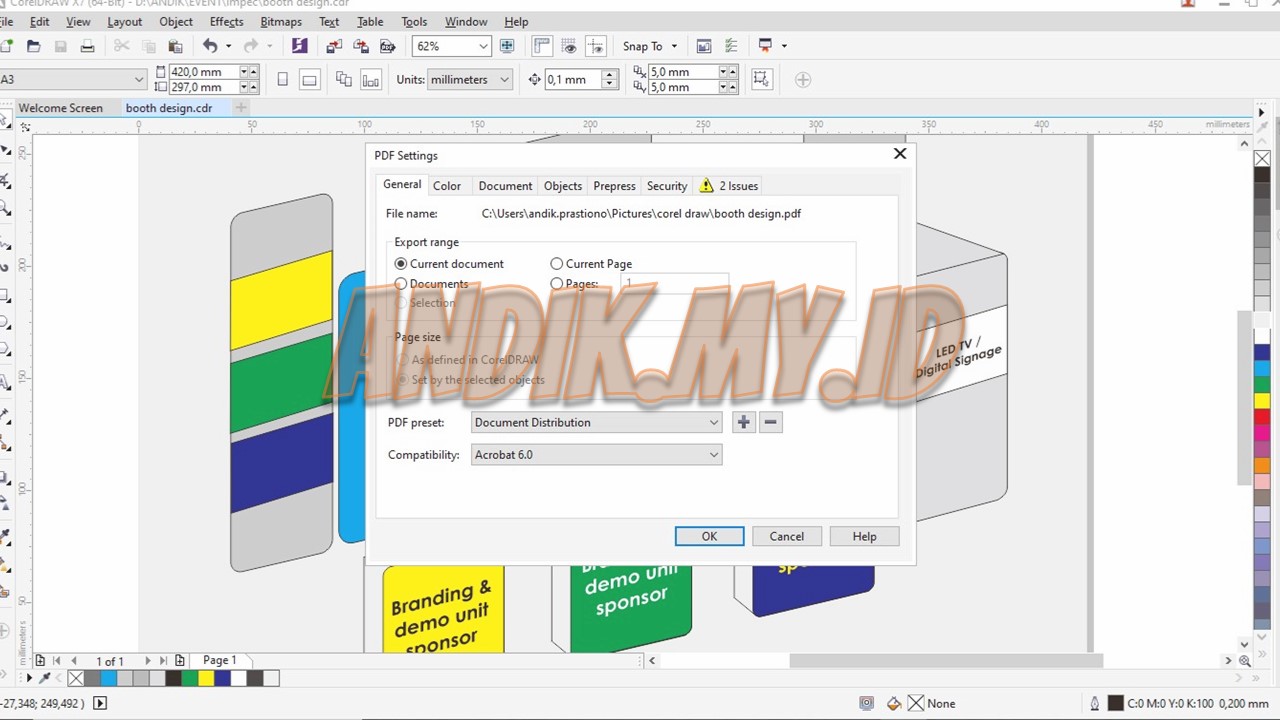
Task: Switch to the Security tab
Action: point(666,186)
